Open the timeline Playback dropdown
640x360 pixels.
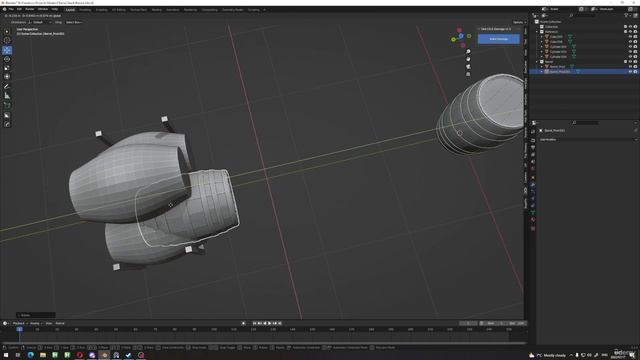pyautogui.click(x=19, y=323)
